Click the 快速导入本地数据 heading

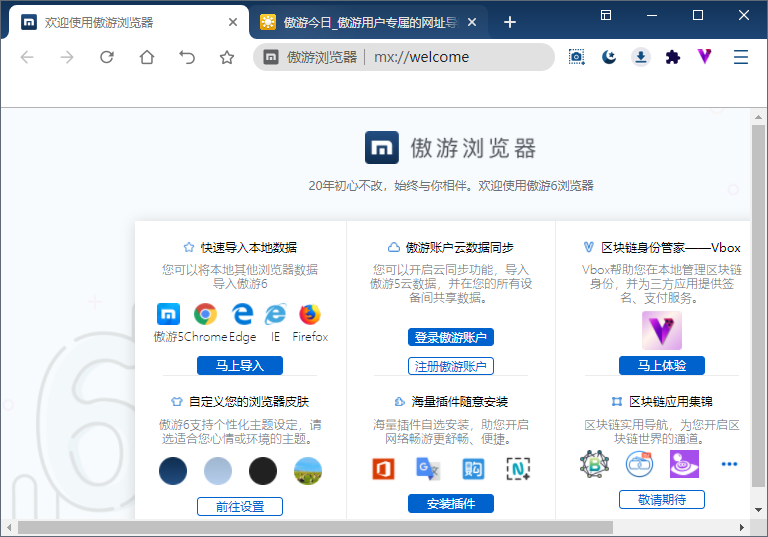pos(249,247)
